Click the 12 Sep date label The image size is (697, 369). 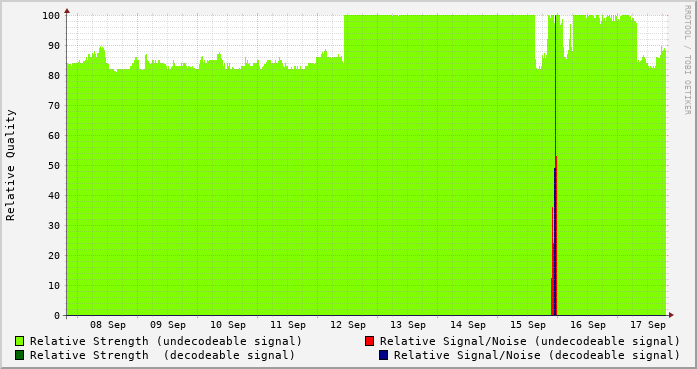348,325
